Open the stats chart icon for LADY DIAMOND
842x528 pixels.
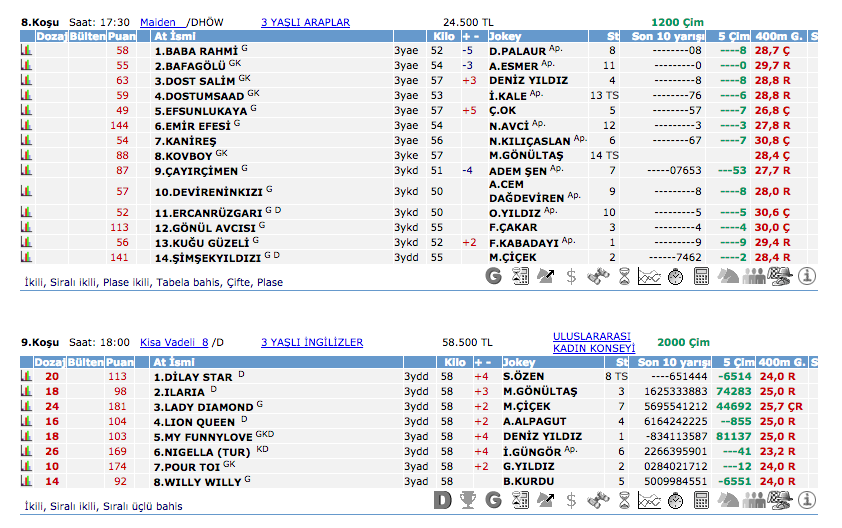click(x=26, y=407)
